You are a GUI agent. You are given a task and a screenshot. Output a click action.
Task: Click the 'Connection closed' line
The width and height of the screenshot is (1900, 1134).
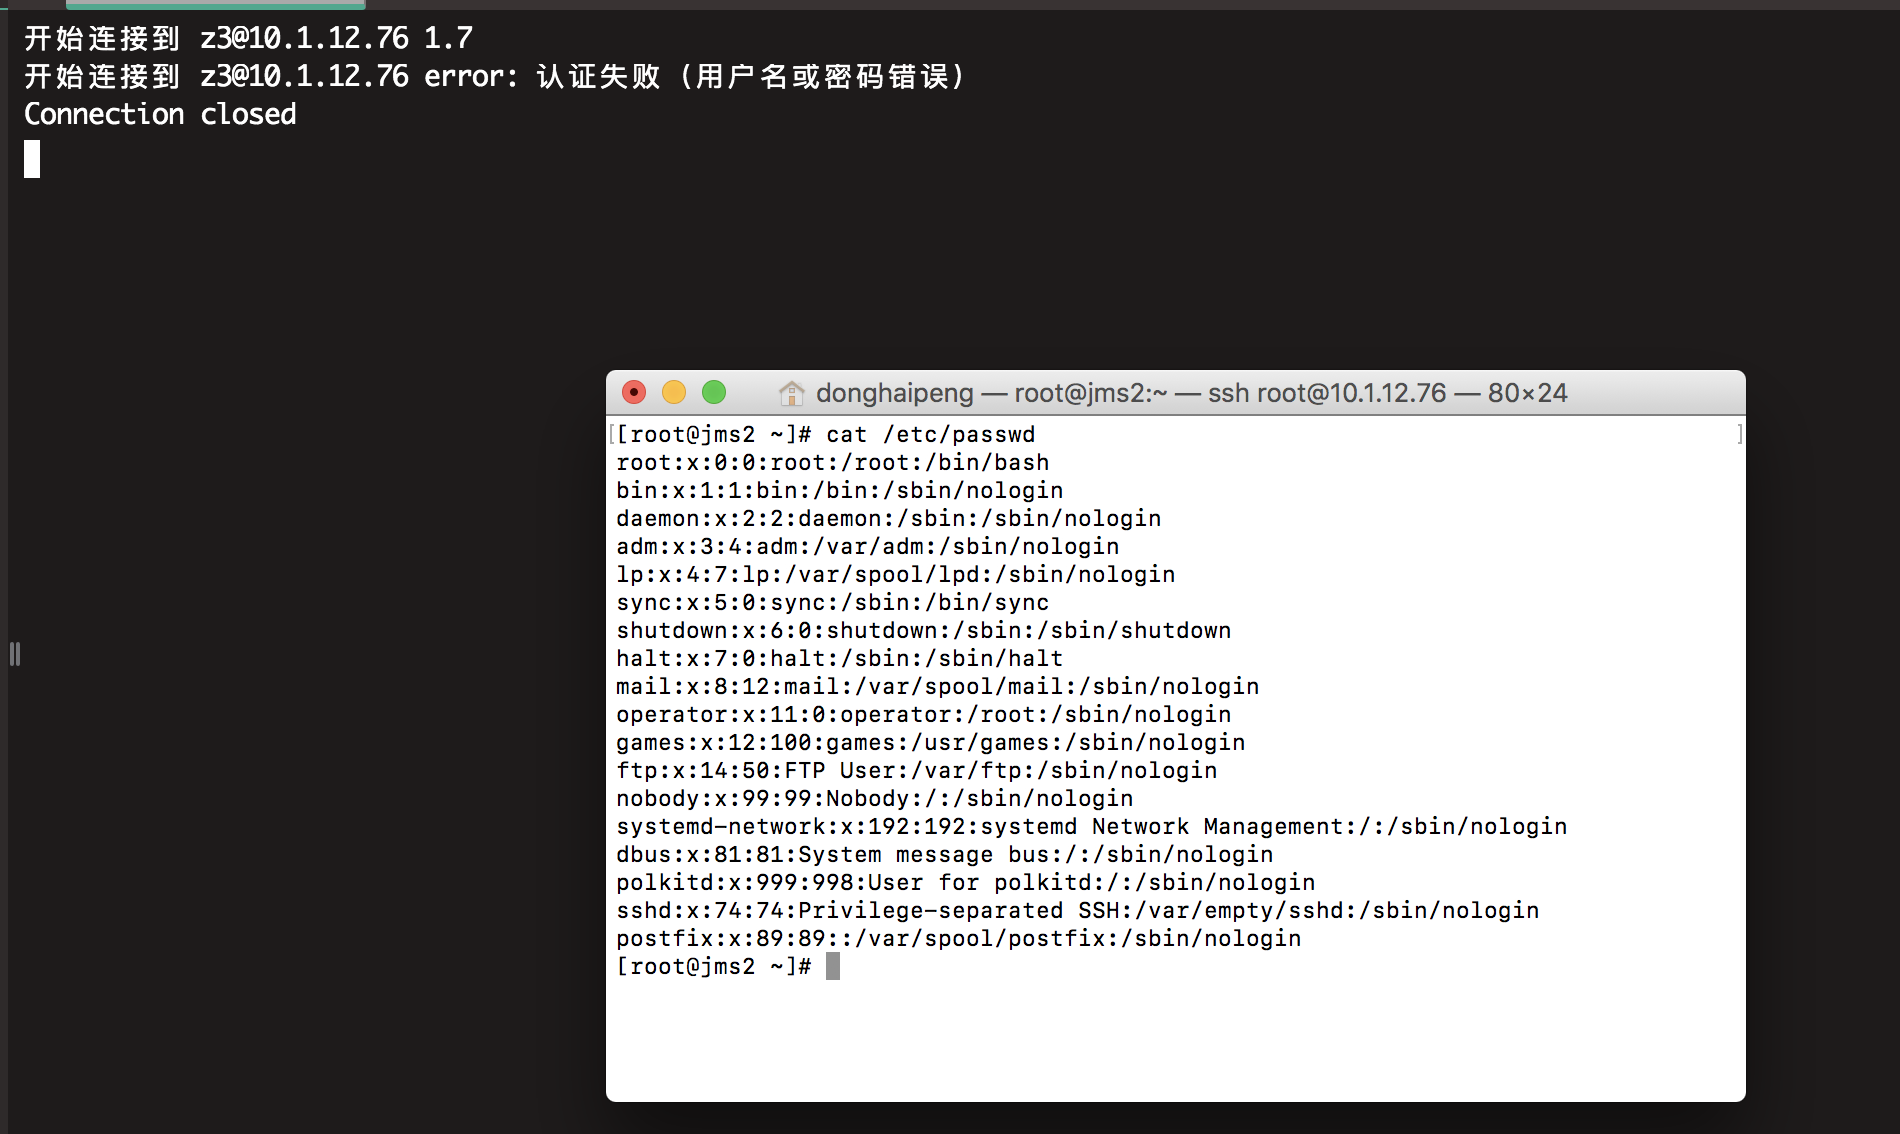(160, 114)
